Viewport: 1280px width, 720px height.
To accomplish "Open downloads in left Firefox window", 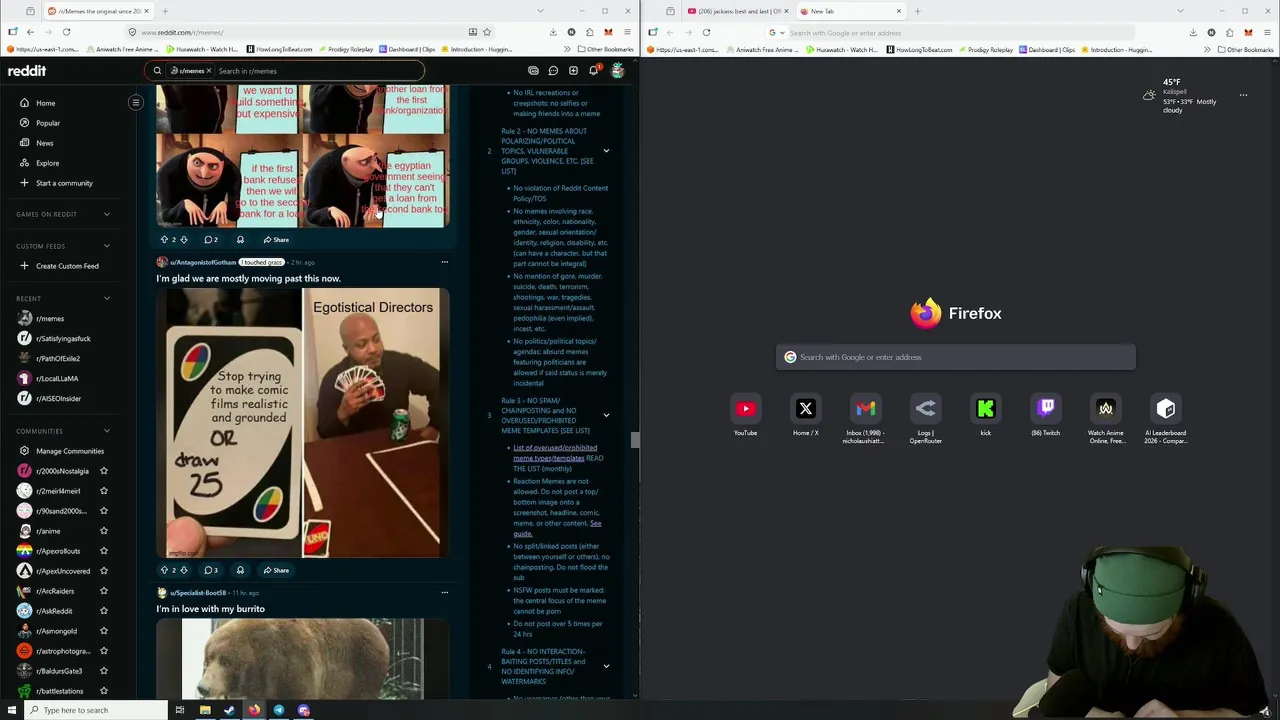I will pyautogui.click(x=553, y=32).
